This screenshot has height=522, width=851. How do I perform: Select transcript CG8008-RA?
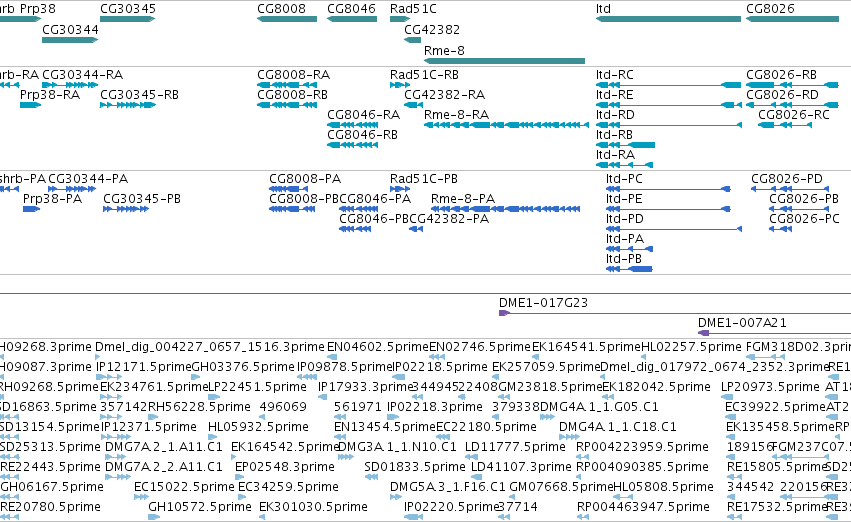pyautogui.click(x=287, y=85)
